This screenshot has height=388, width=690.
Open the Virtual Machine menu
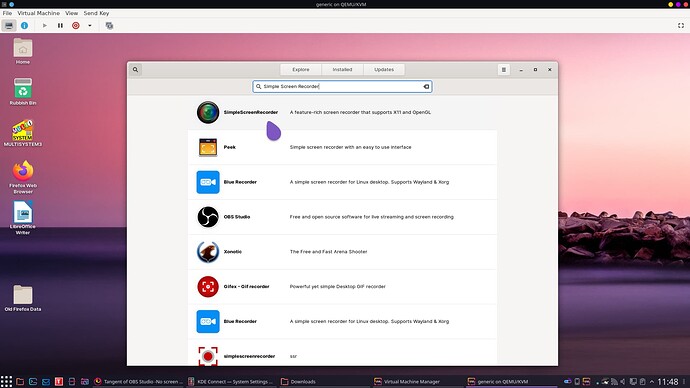click(38, 13)
